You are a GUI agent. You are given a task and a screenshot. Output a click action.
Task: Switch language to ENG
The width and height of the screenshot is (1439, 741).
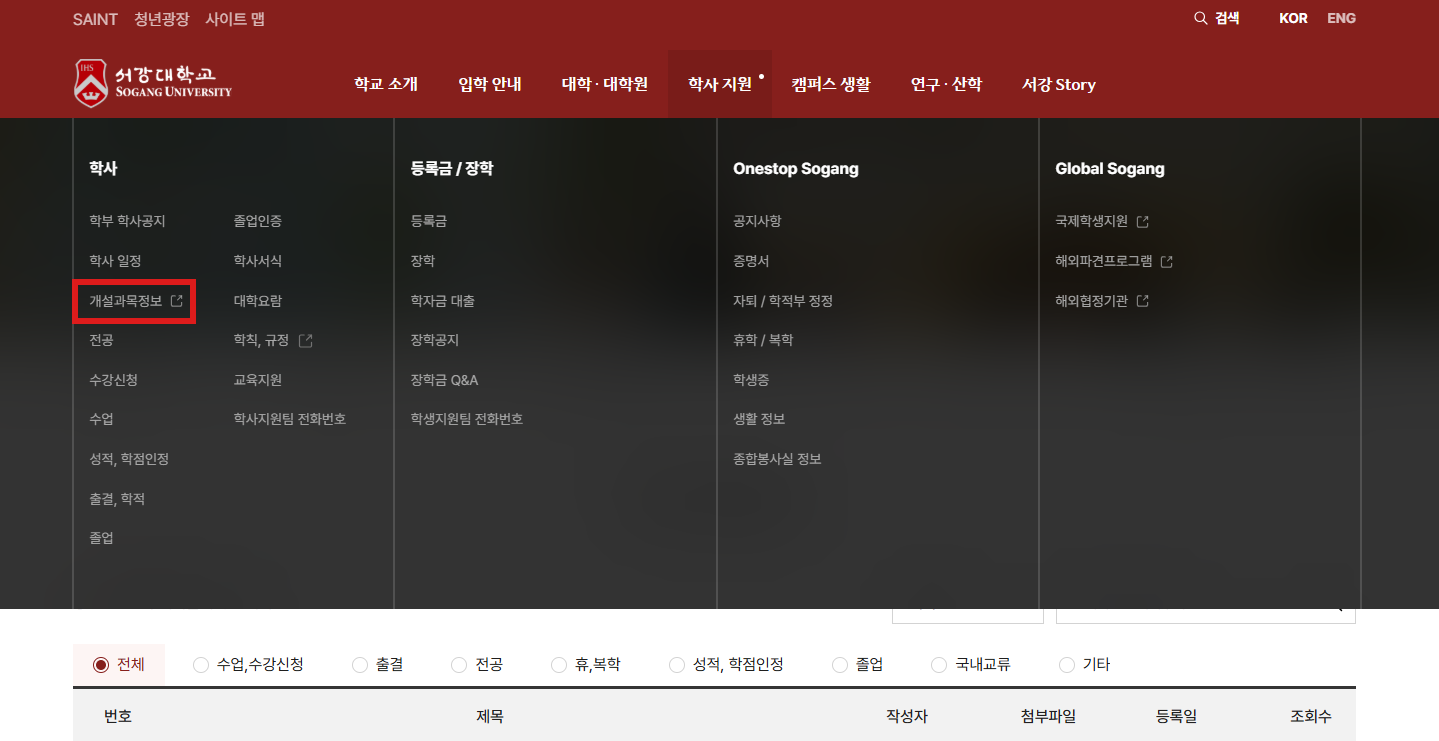pyautogui.click(x=1341, y=18)
